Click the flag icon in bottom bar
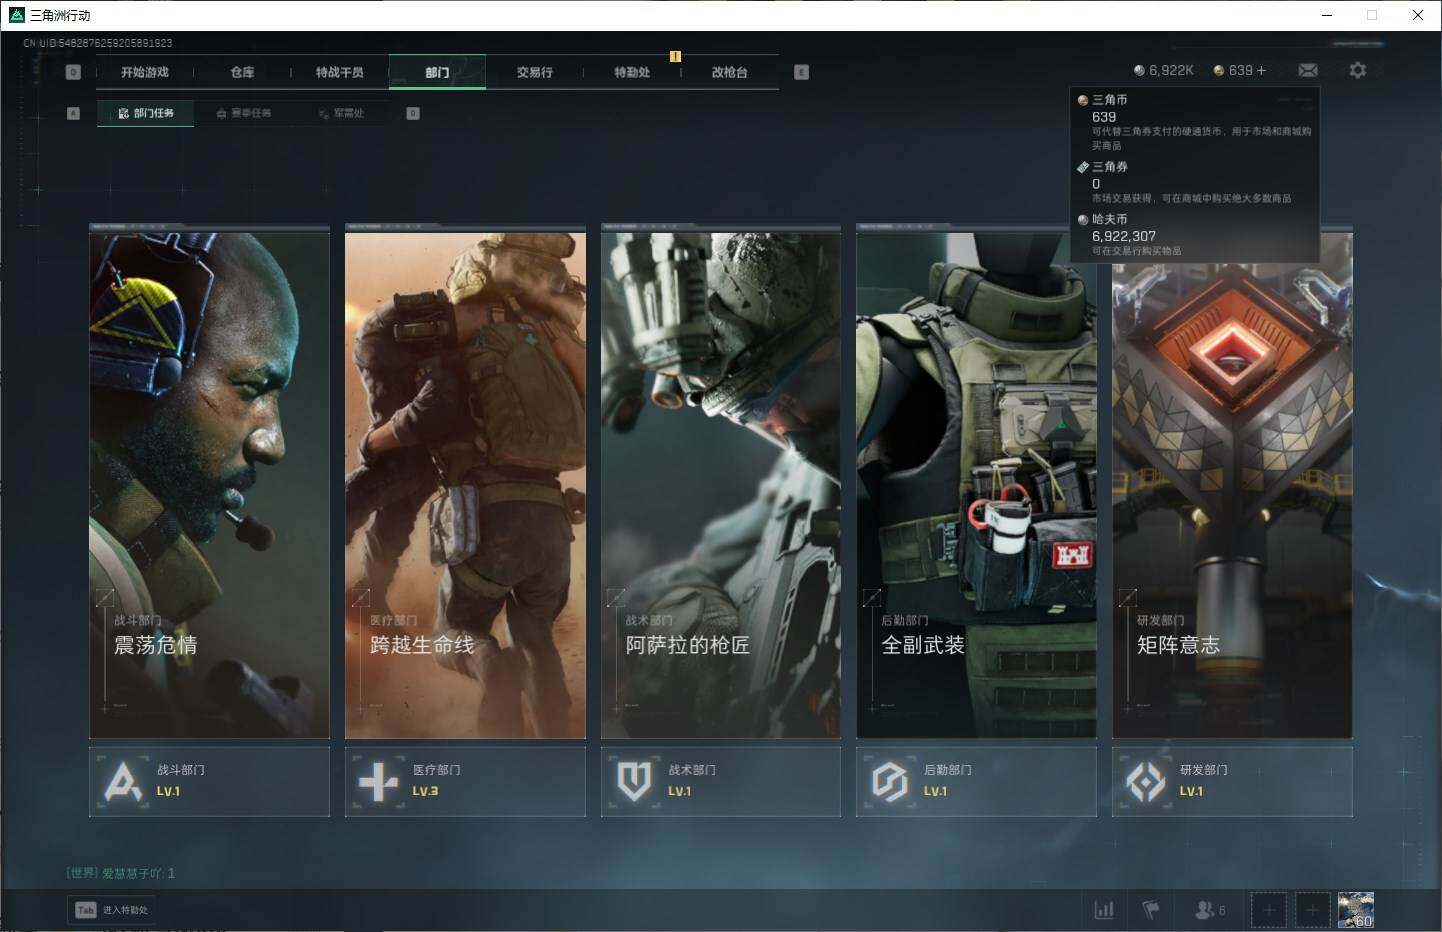 click(x=1151, y=909)
